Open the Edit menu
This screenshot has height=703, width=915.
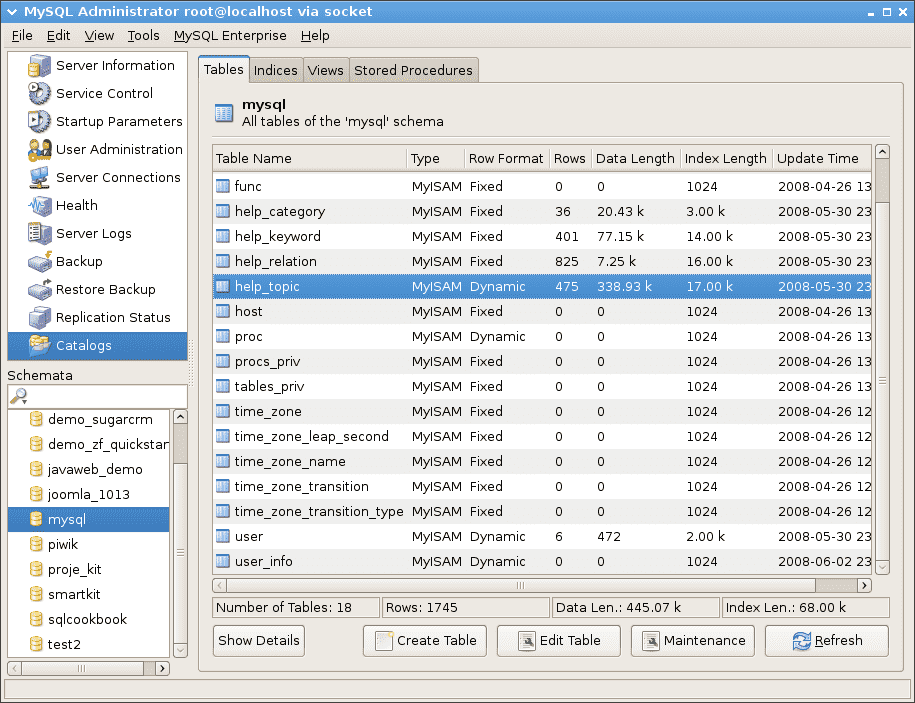click(x=58, y=36)
